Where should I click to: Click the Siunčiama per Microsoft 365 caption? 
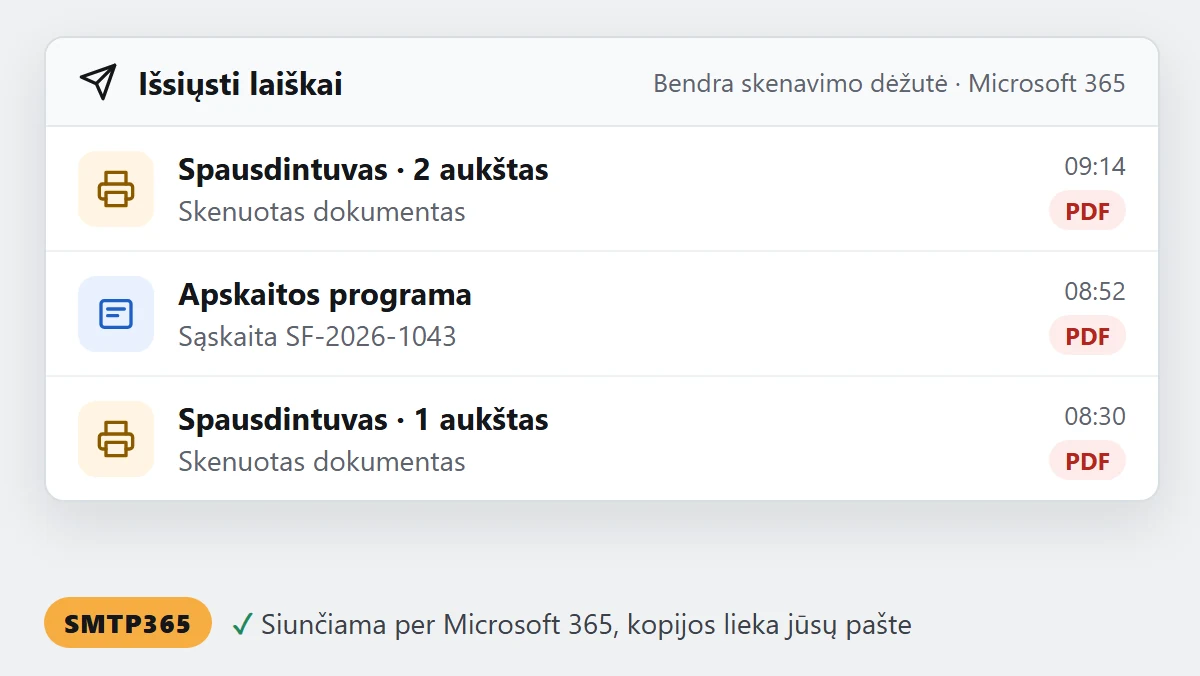[x=586, y=625]
